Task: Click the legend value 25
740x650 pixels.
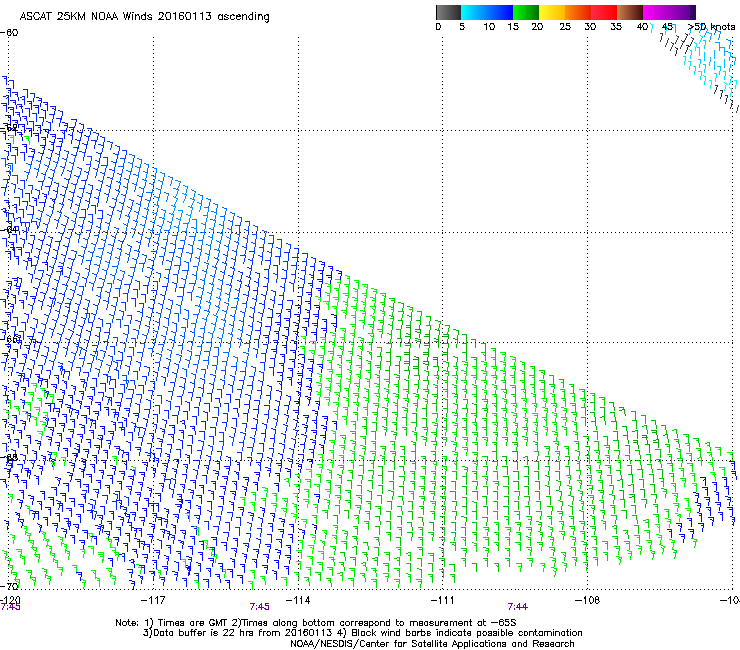Action: tap(565, 27)
